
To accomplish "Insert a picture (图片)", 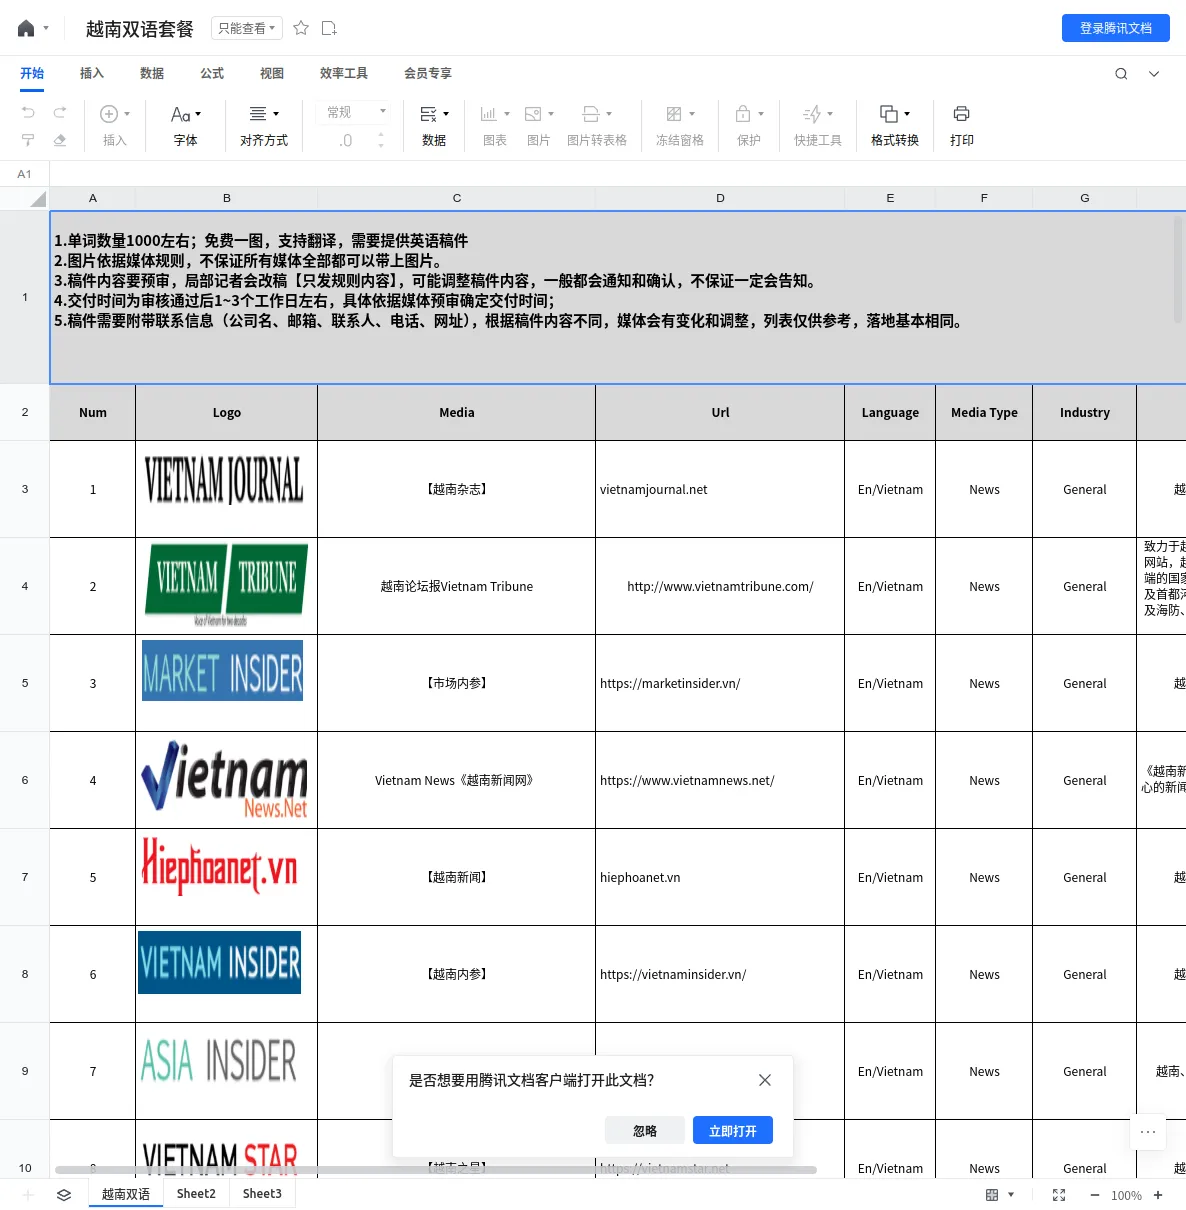I will (539, 126).
